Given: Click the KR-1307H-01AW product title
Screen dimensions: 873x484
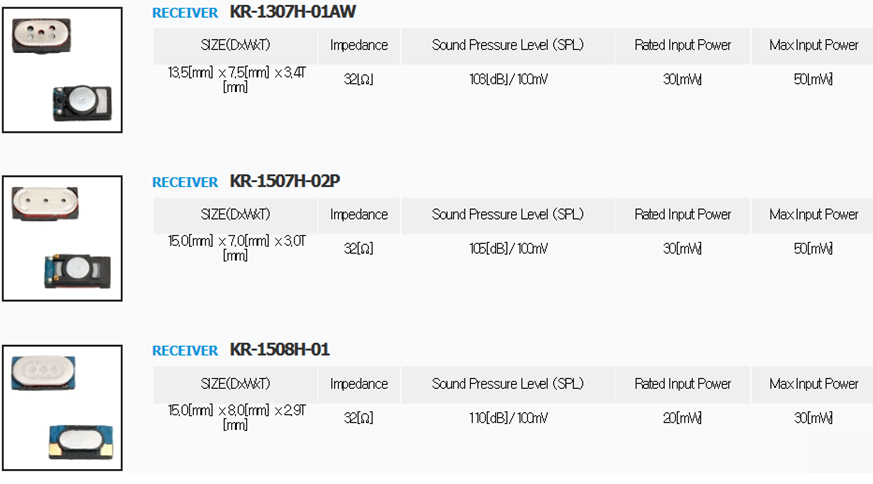Looking at the screenshot, I should (x=293, y=12).
